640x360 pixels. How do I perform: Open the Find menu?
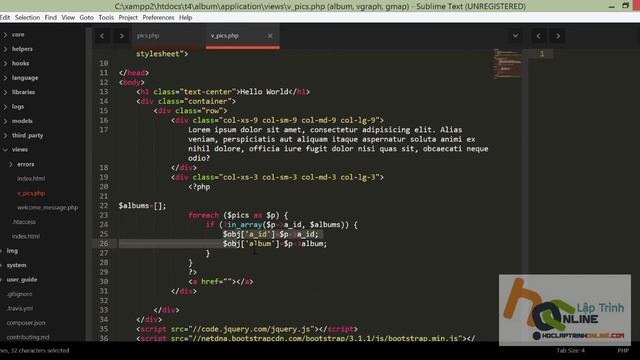click(51, 18)
